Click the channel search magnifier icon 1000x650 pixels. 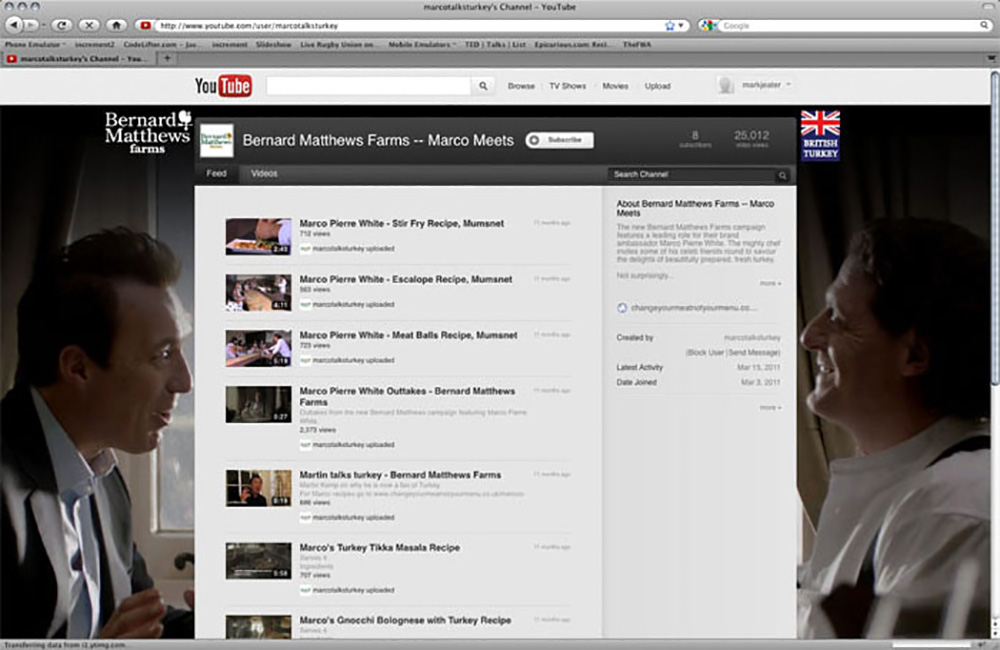[782, 175]
